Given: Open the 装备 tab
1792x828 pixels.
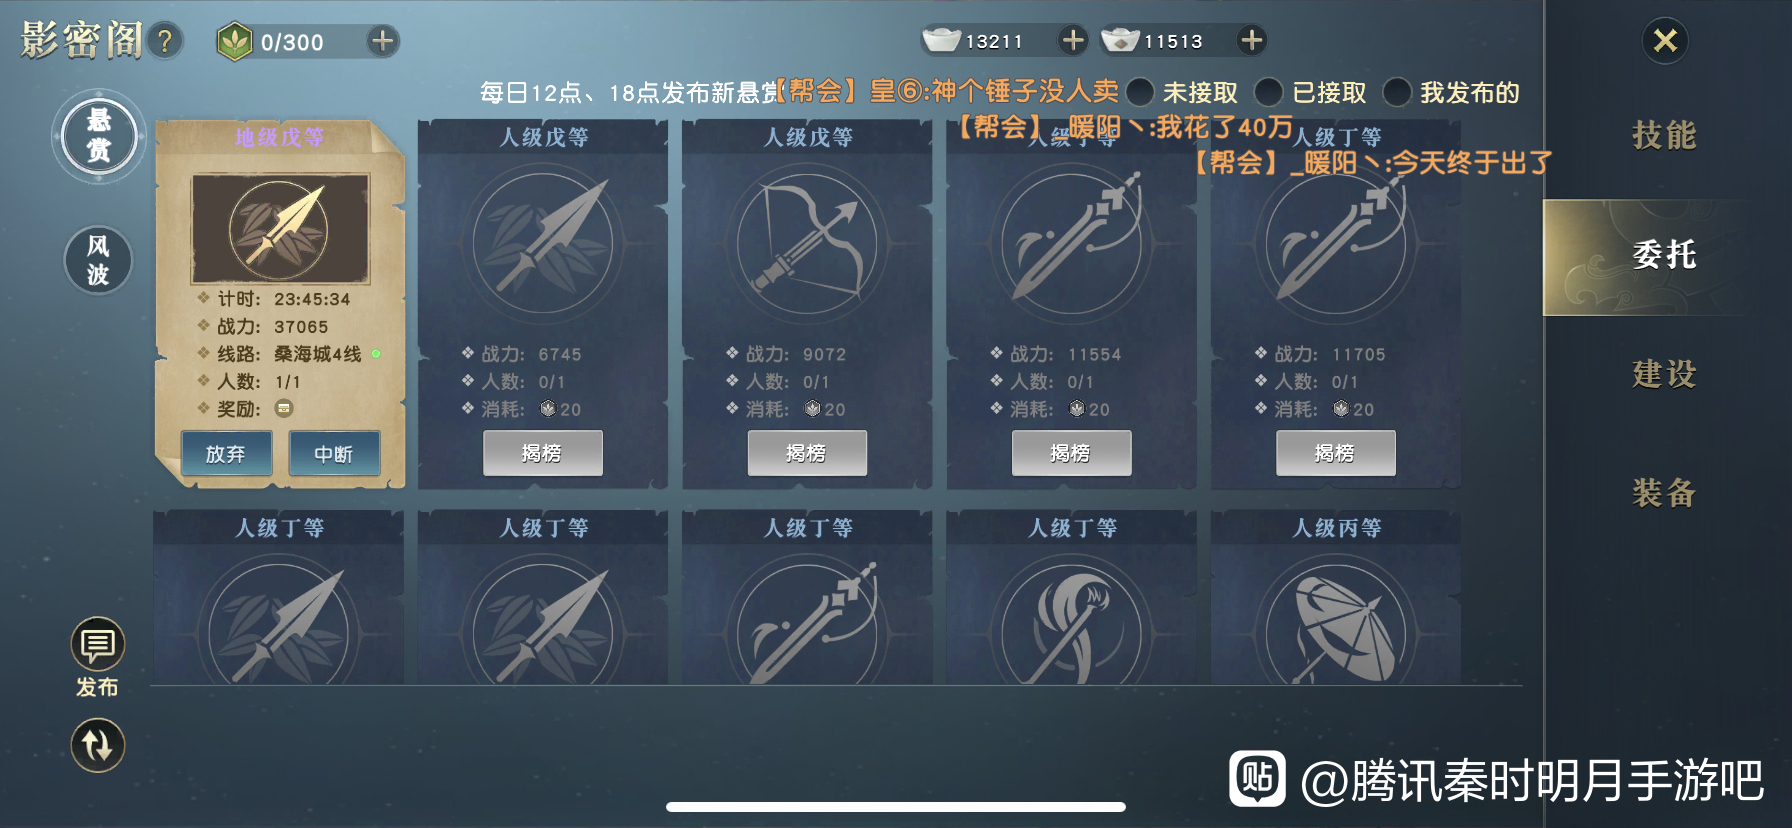Looking at the screenshot, I should click(1665, 493).
